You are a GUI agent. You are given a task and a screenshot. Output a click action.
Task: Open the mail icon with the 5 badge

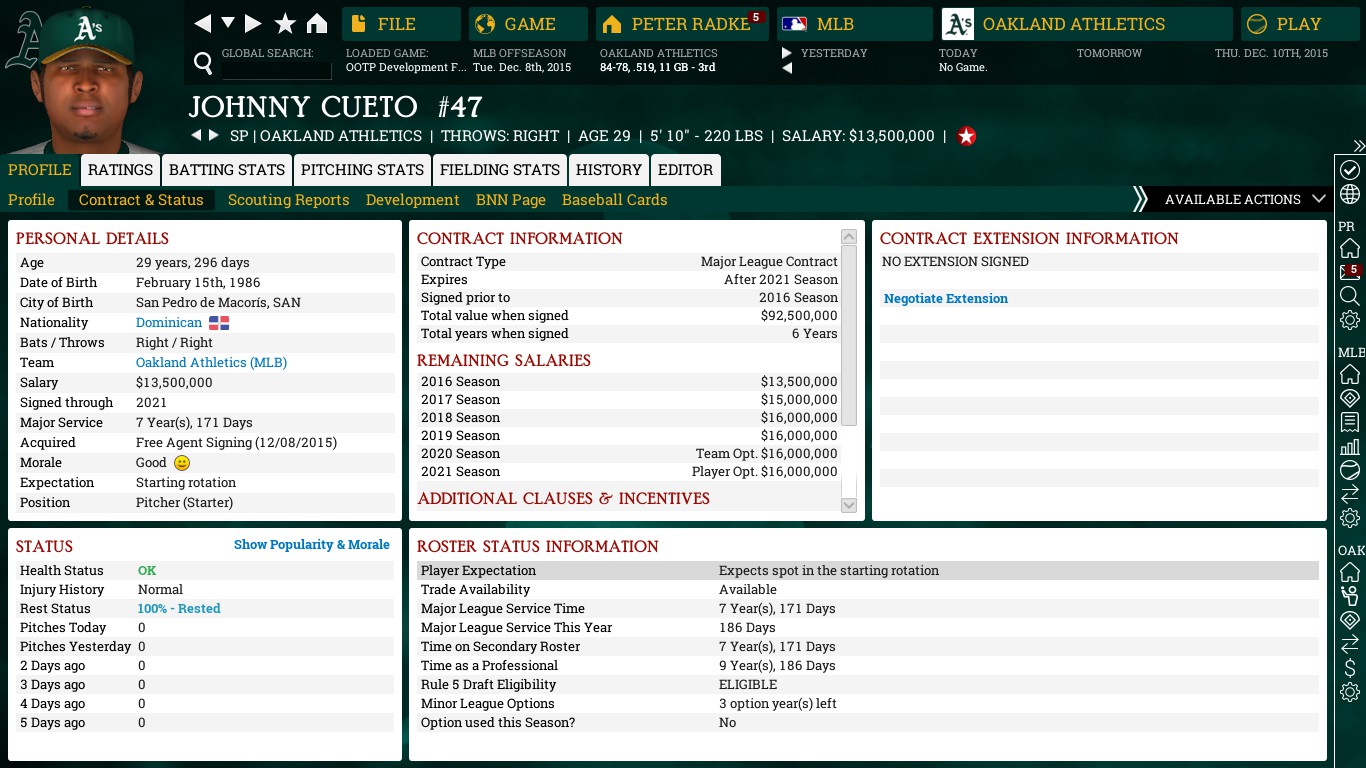click(x=1349, y=272)
